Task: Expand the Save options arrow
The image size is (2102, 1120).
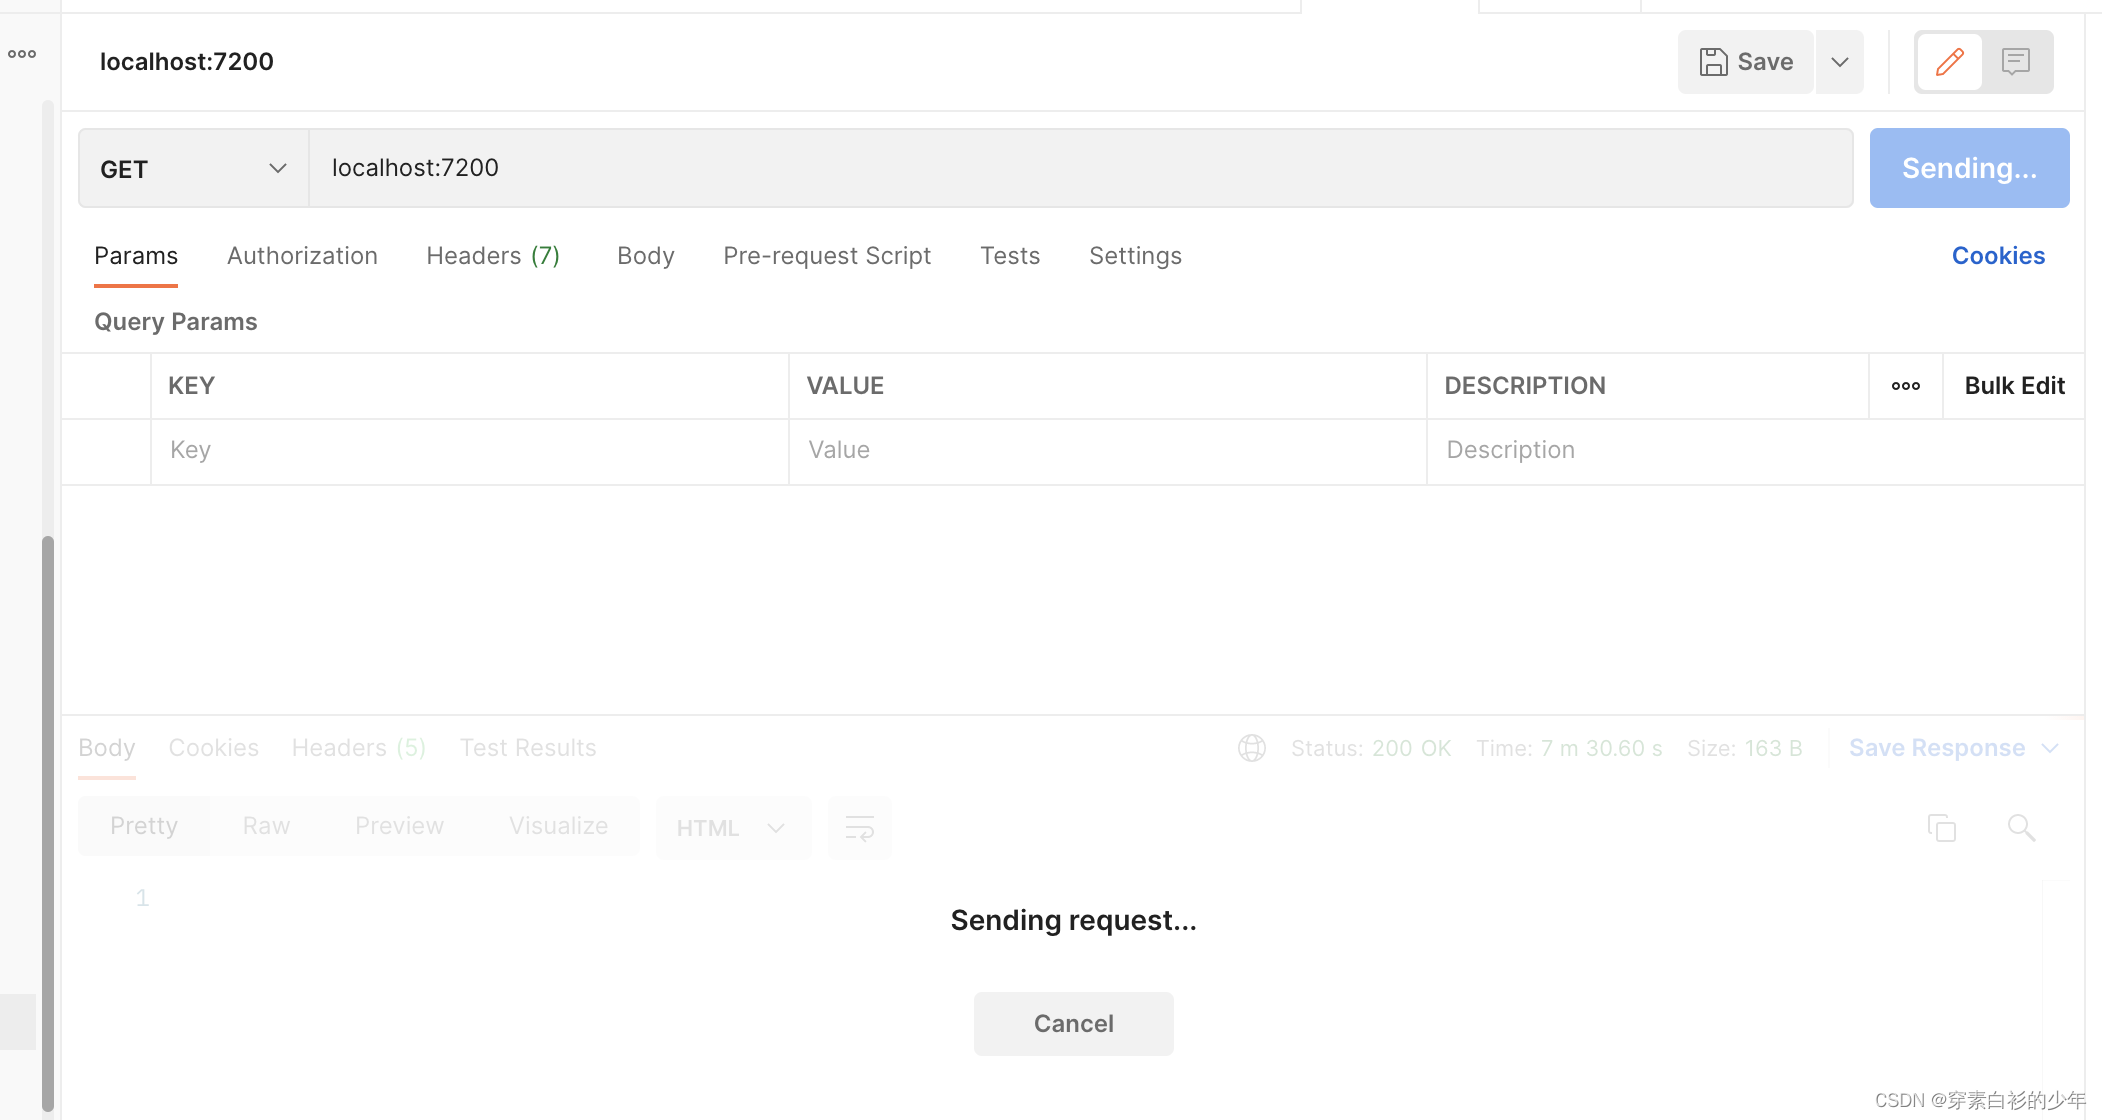Action: [x=1839, y=62]
